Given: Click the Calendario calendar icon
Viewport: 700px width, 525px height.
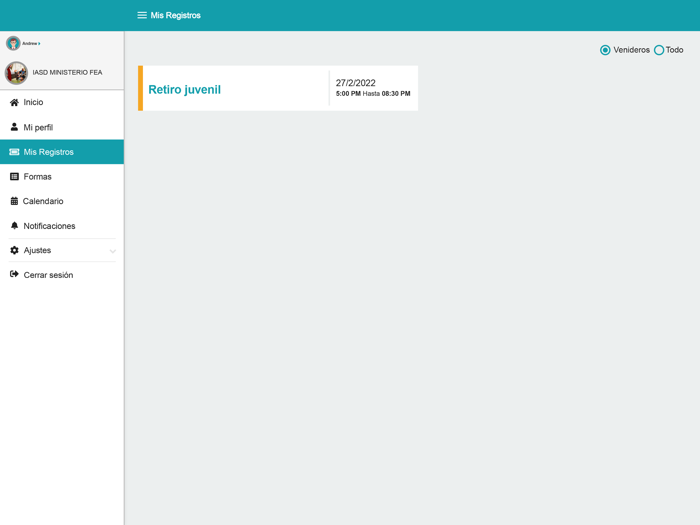Looking at the screenshot, I should point(14,201).
